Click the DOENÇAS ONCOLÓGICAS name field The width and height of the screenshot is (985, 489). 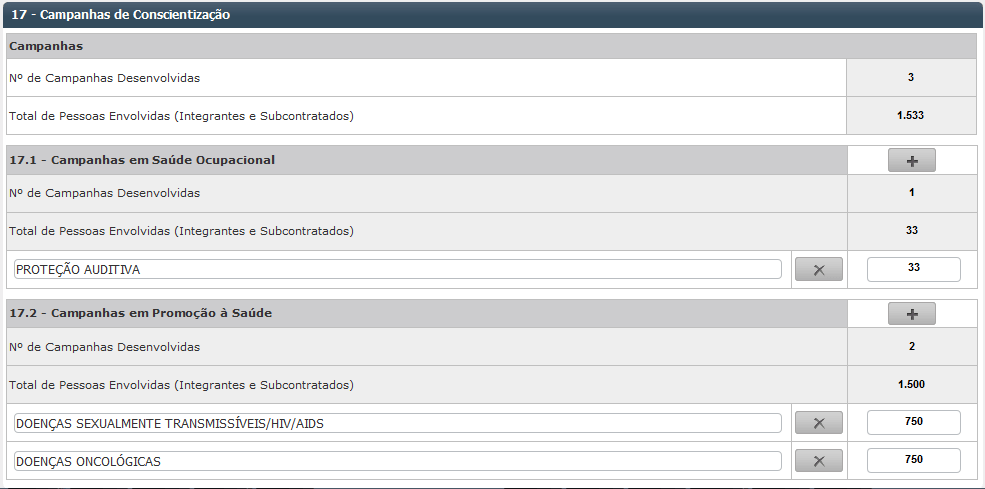[397, 461]
